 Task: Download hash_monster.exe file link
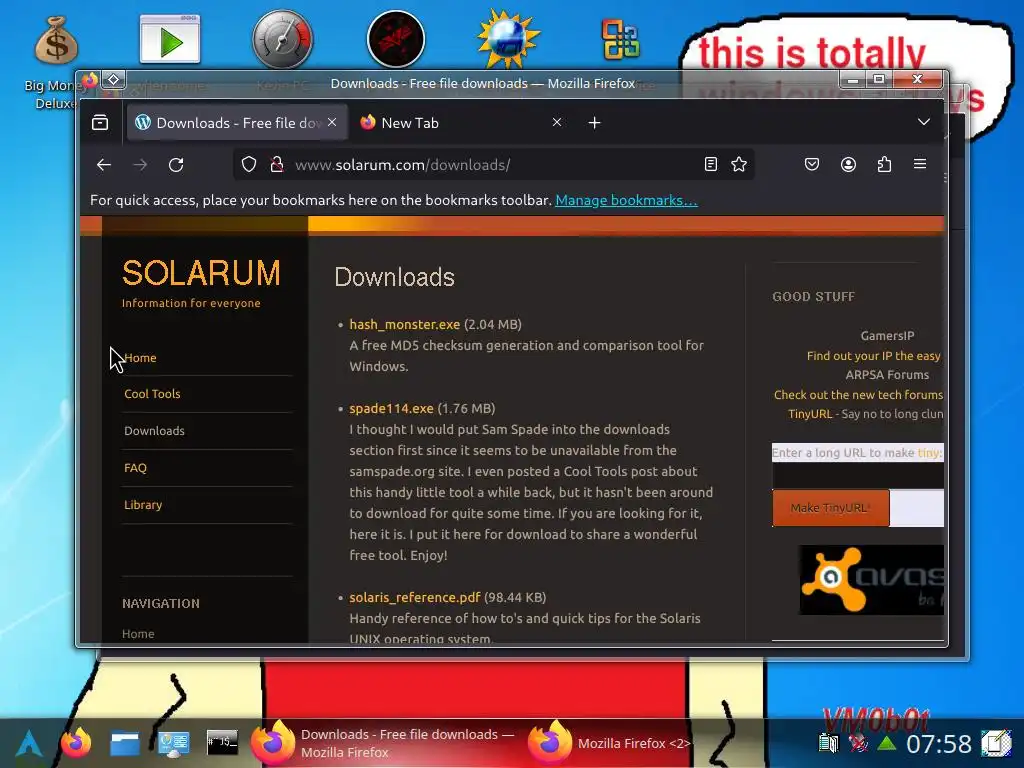(404, 325)
